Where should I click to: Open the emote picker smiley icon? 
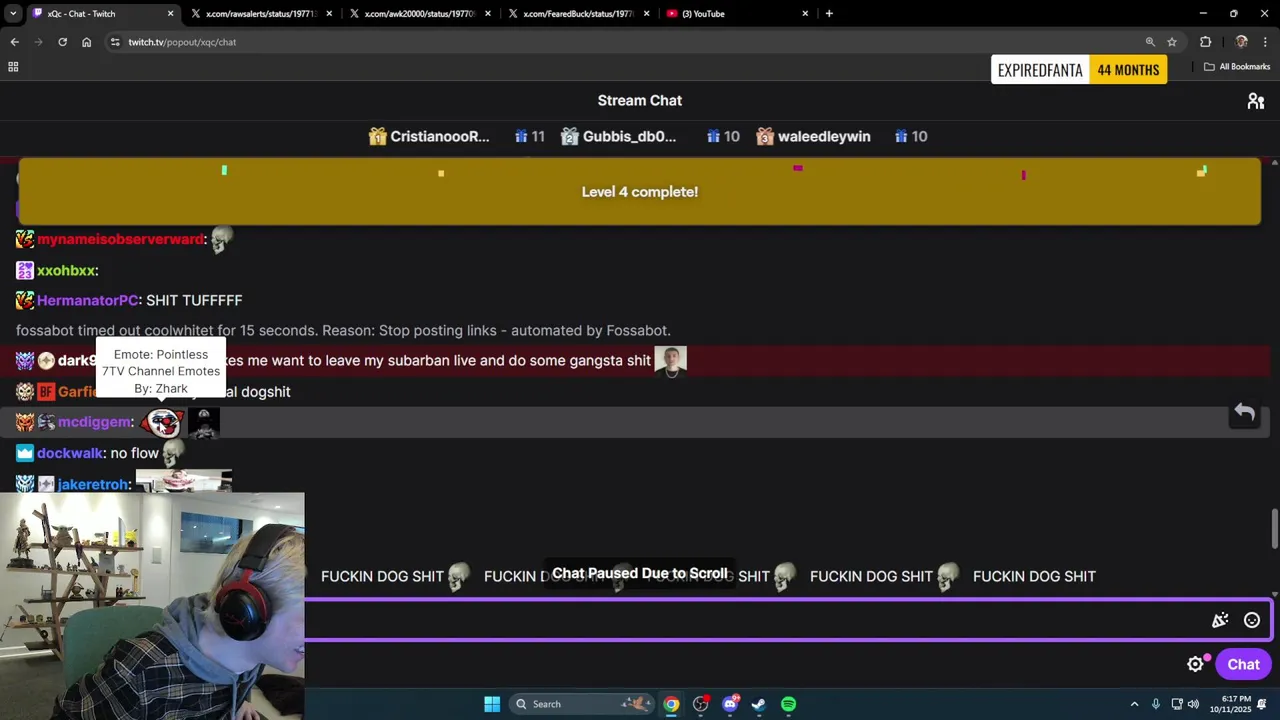pos(1251,620)
